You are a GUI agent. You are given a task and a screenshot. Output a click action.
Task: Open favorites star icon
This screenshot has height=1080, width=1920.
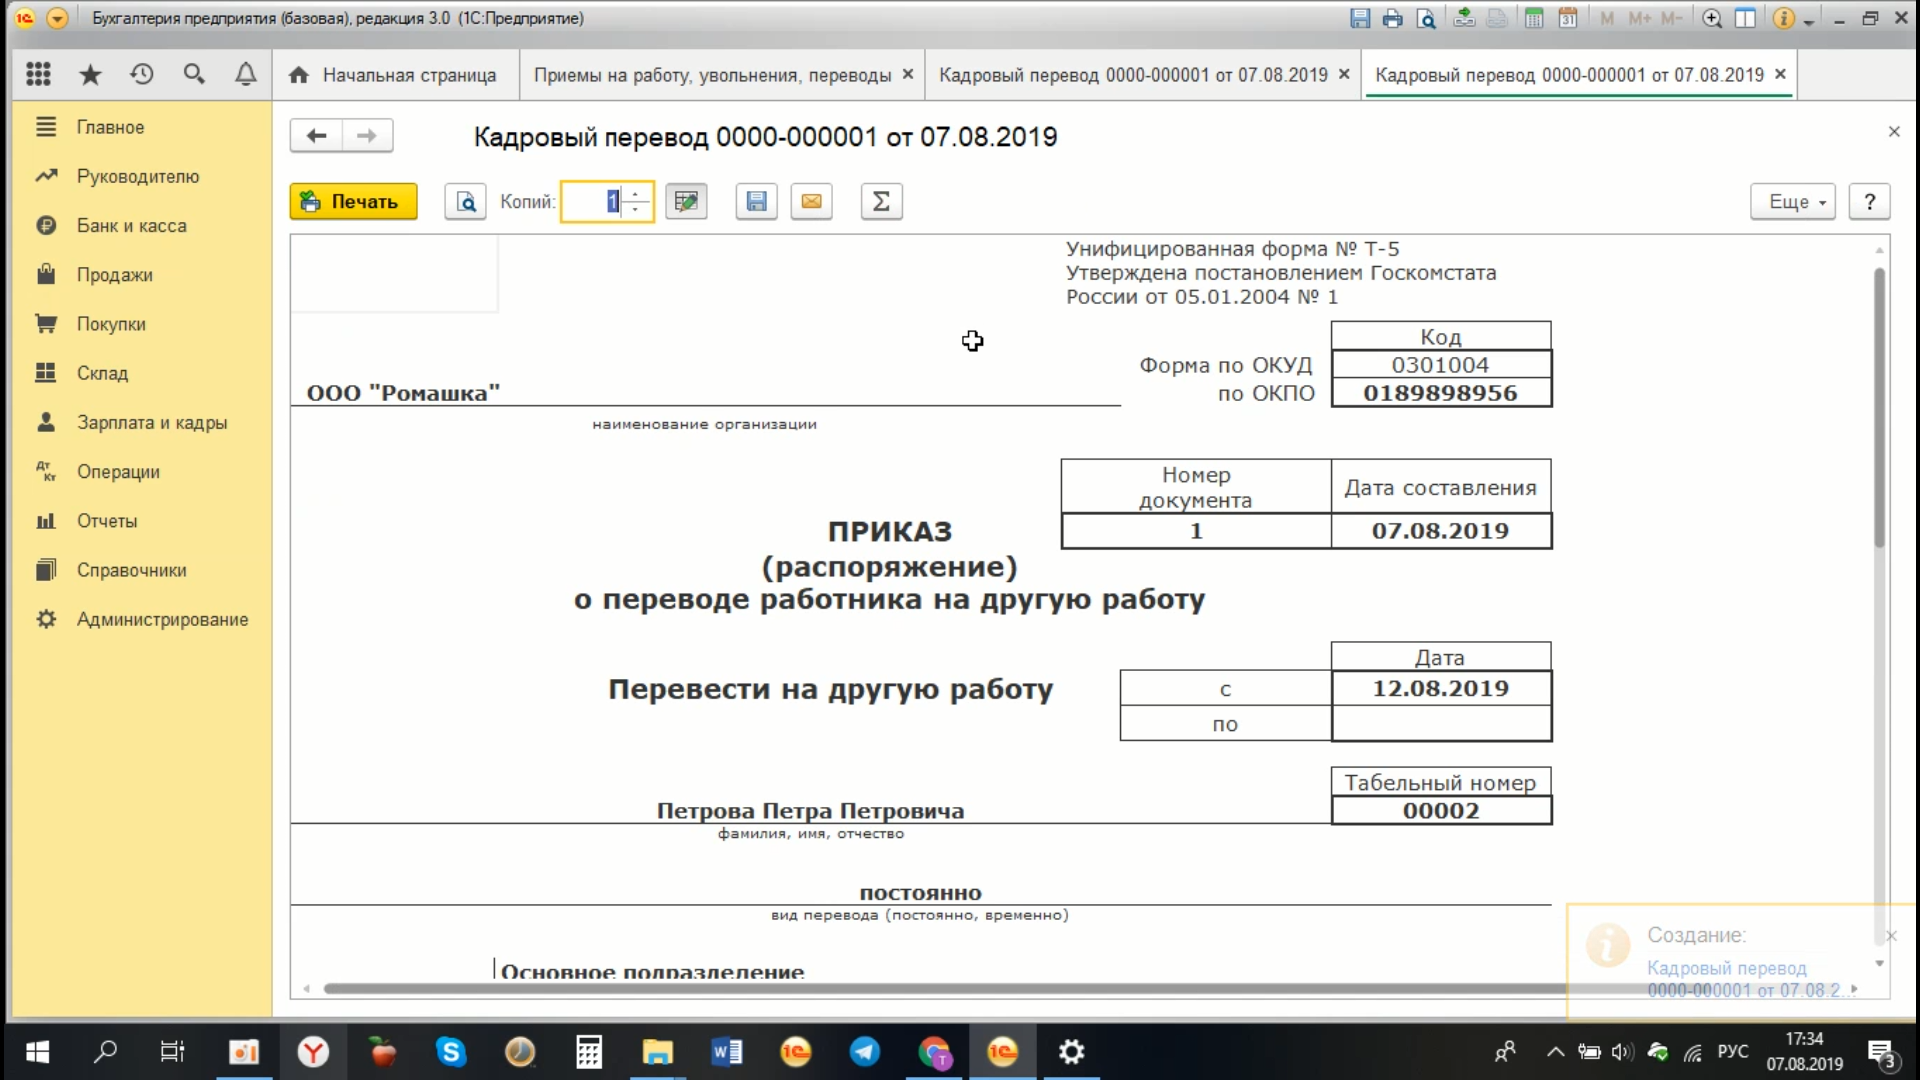pyautogui.click(x=90, y=74)
